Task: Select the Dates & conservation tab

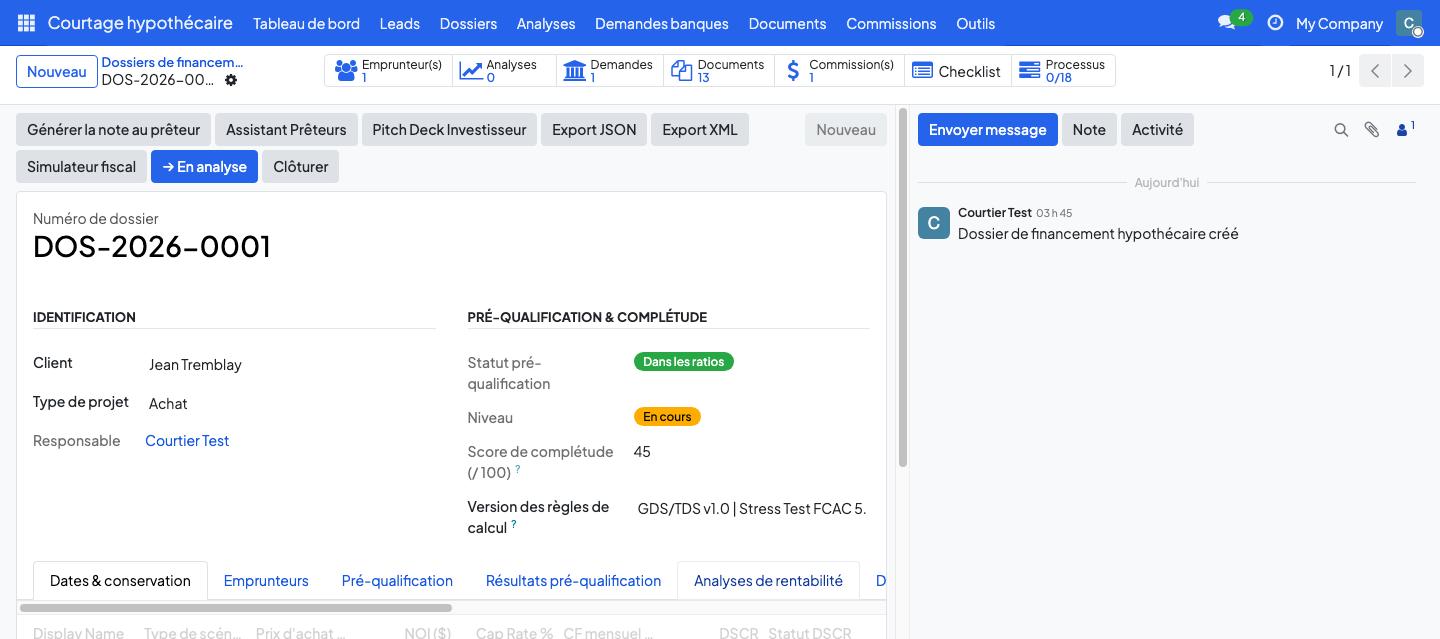Action: click(x=120, y=580)
